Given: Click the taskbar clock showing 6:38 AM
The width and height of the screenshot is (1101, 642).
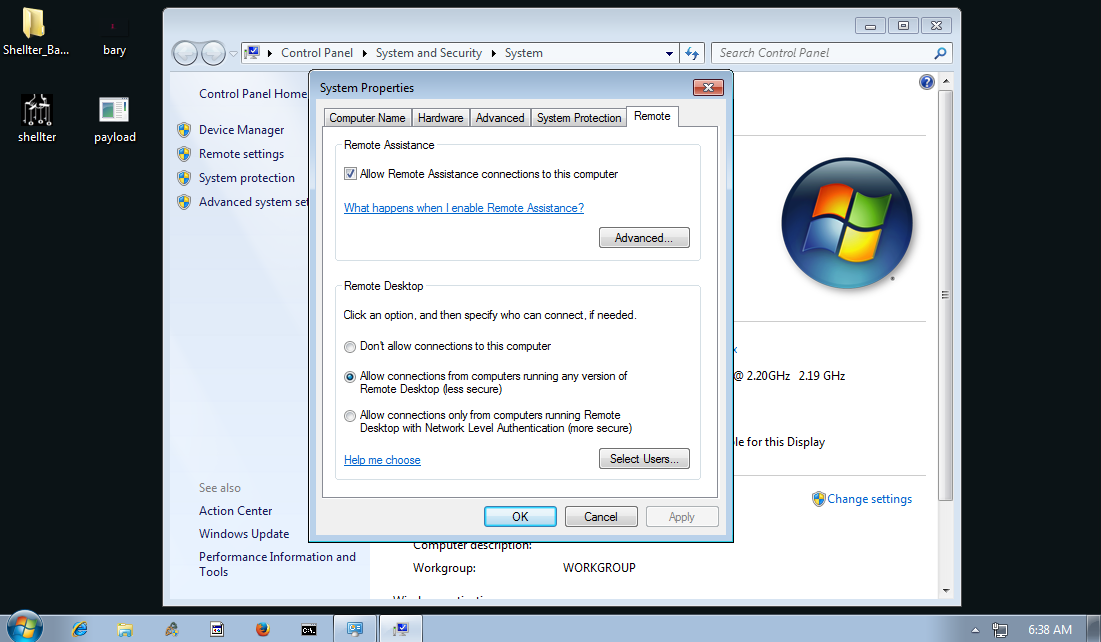Looking at the screenshot, I should [1050, 630].
